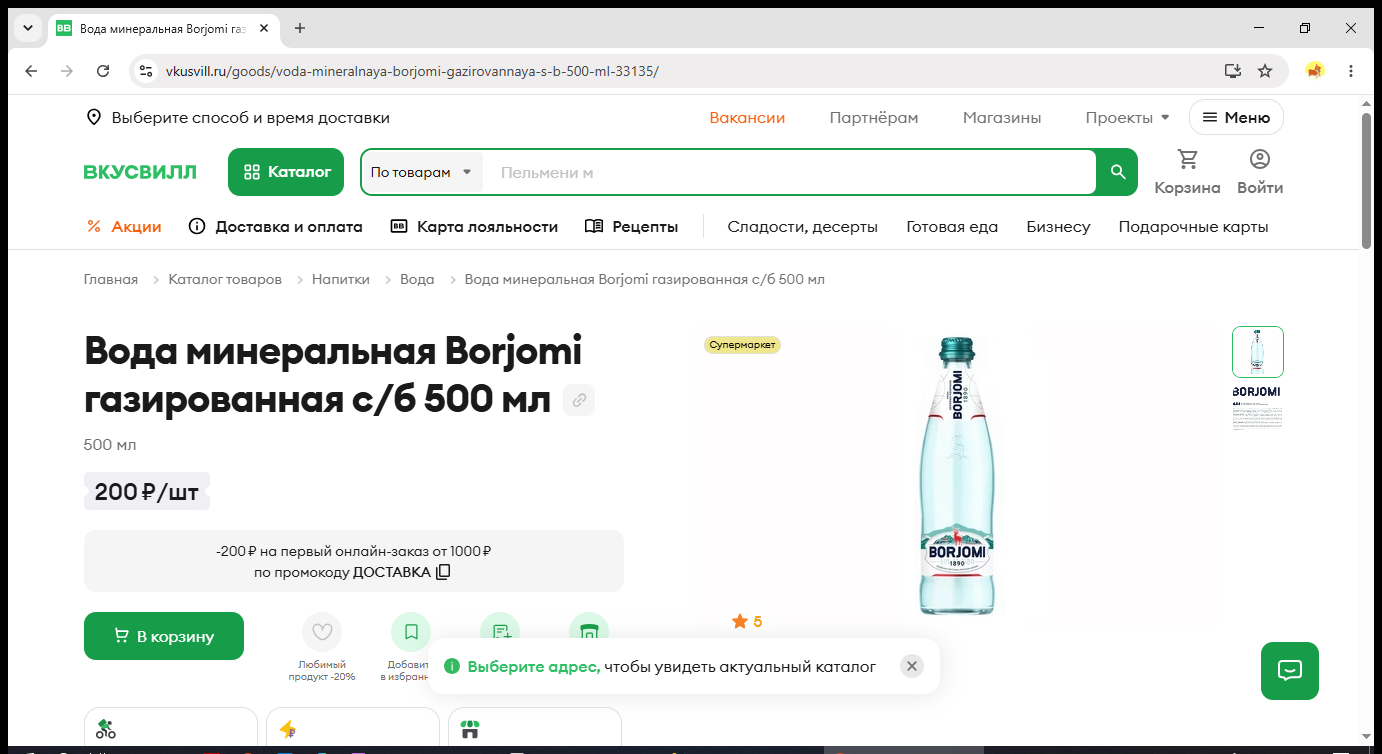Click the bicycle courier delivery icon
The image size is (1382, 754).
tap(106, 728)
